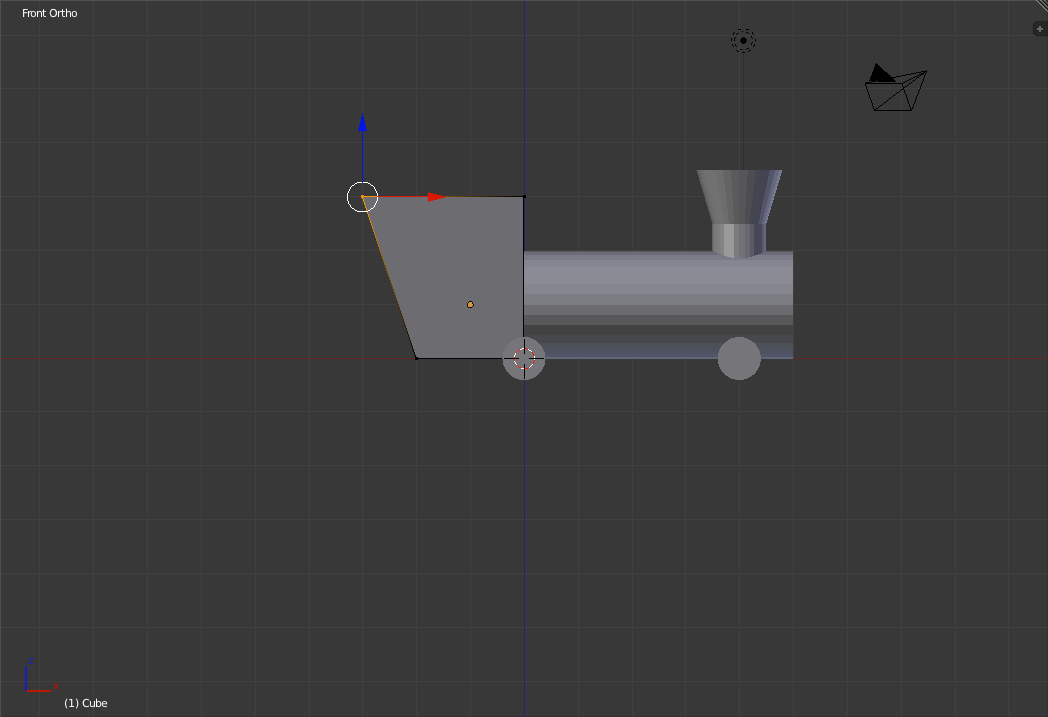Click the red X-axis manipulator arrow
1048x717 pixels.
point(436,197)
